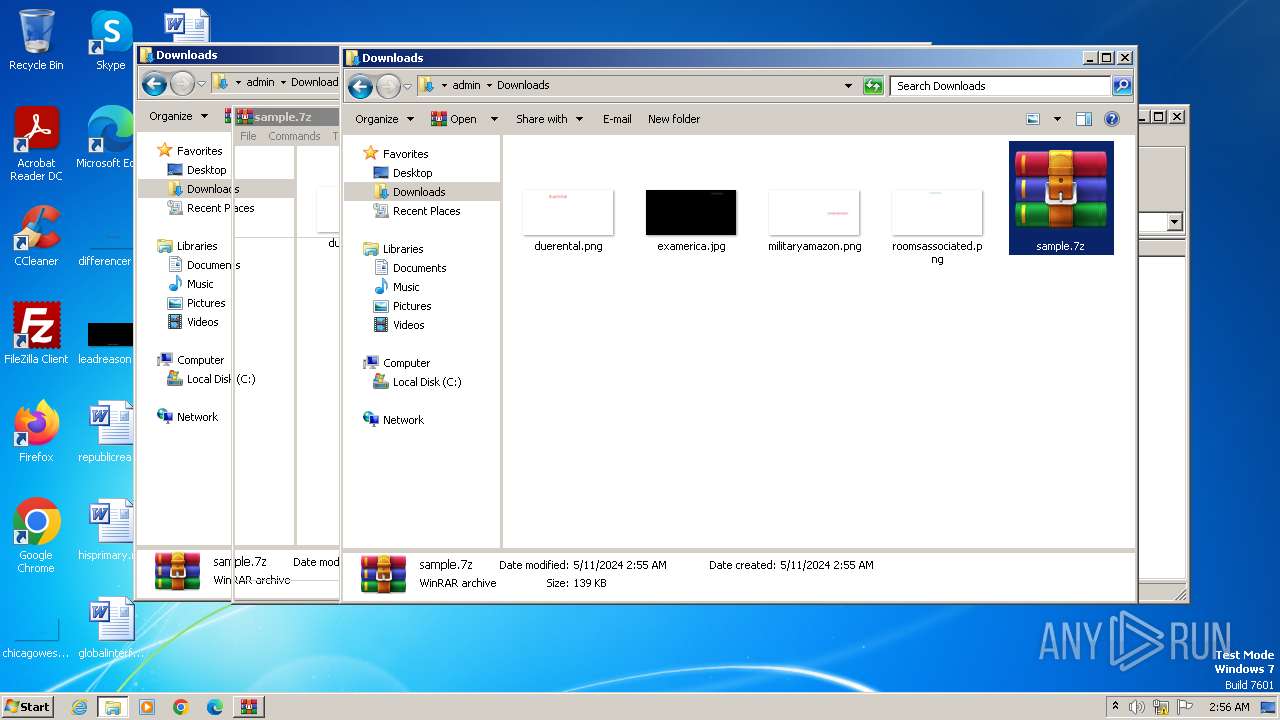This screenshot has width=1280, height=720.
Task: Open recent pages dropdown in front window
Action: [407, 86]
